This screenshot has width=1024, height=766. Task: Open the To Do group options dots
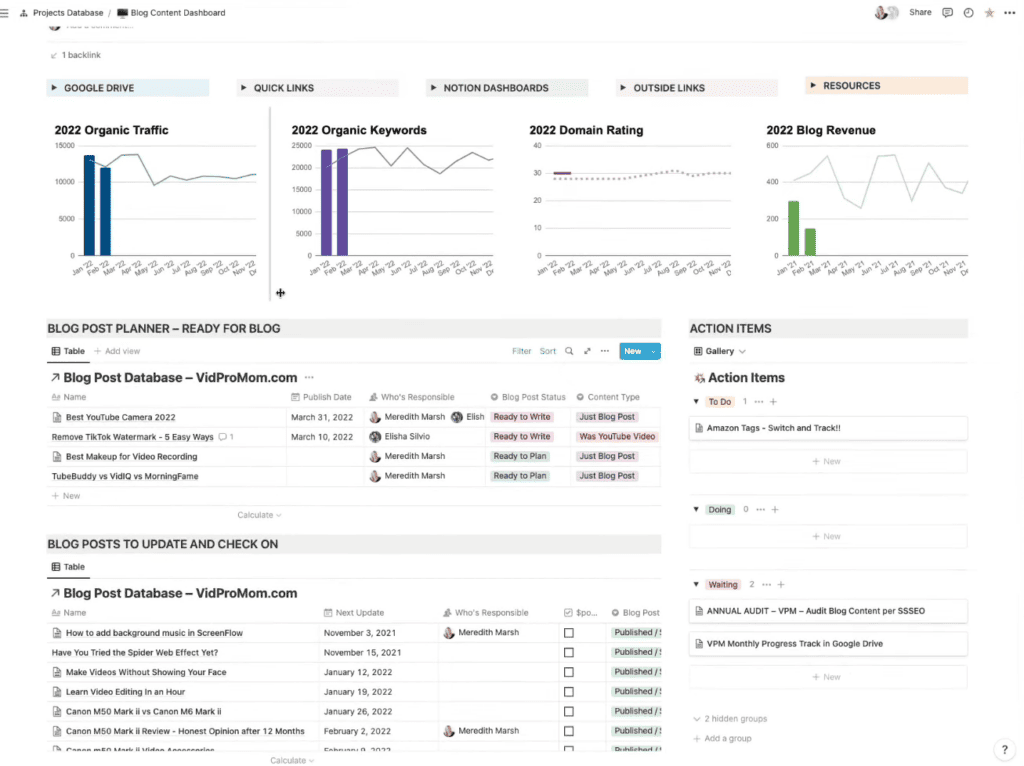(758, 402)
